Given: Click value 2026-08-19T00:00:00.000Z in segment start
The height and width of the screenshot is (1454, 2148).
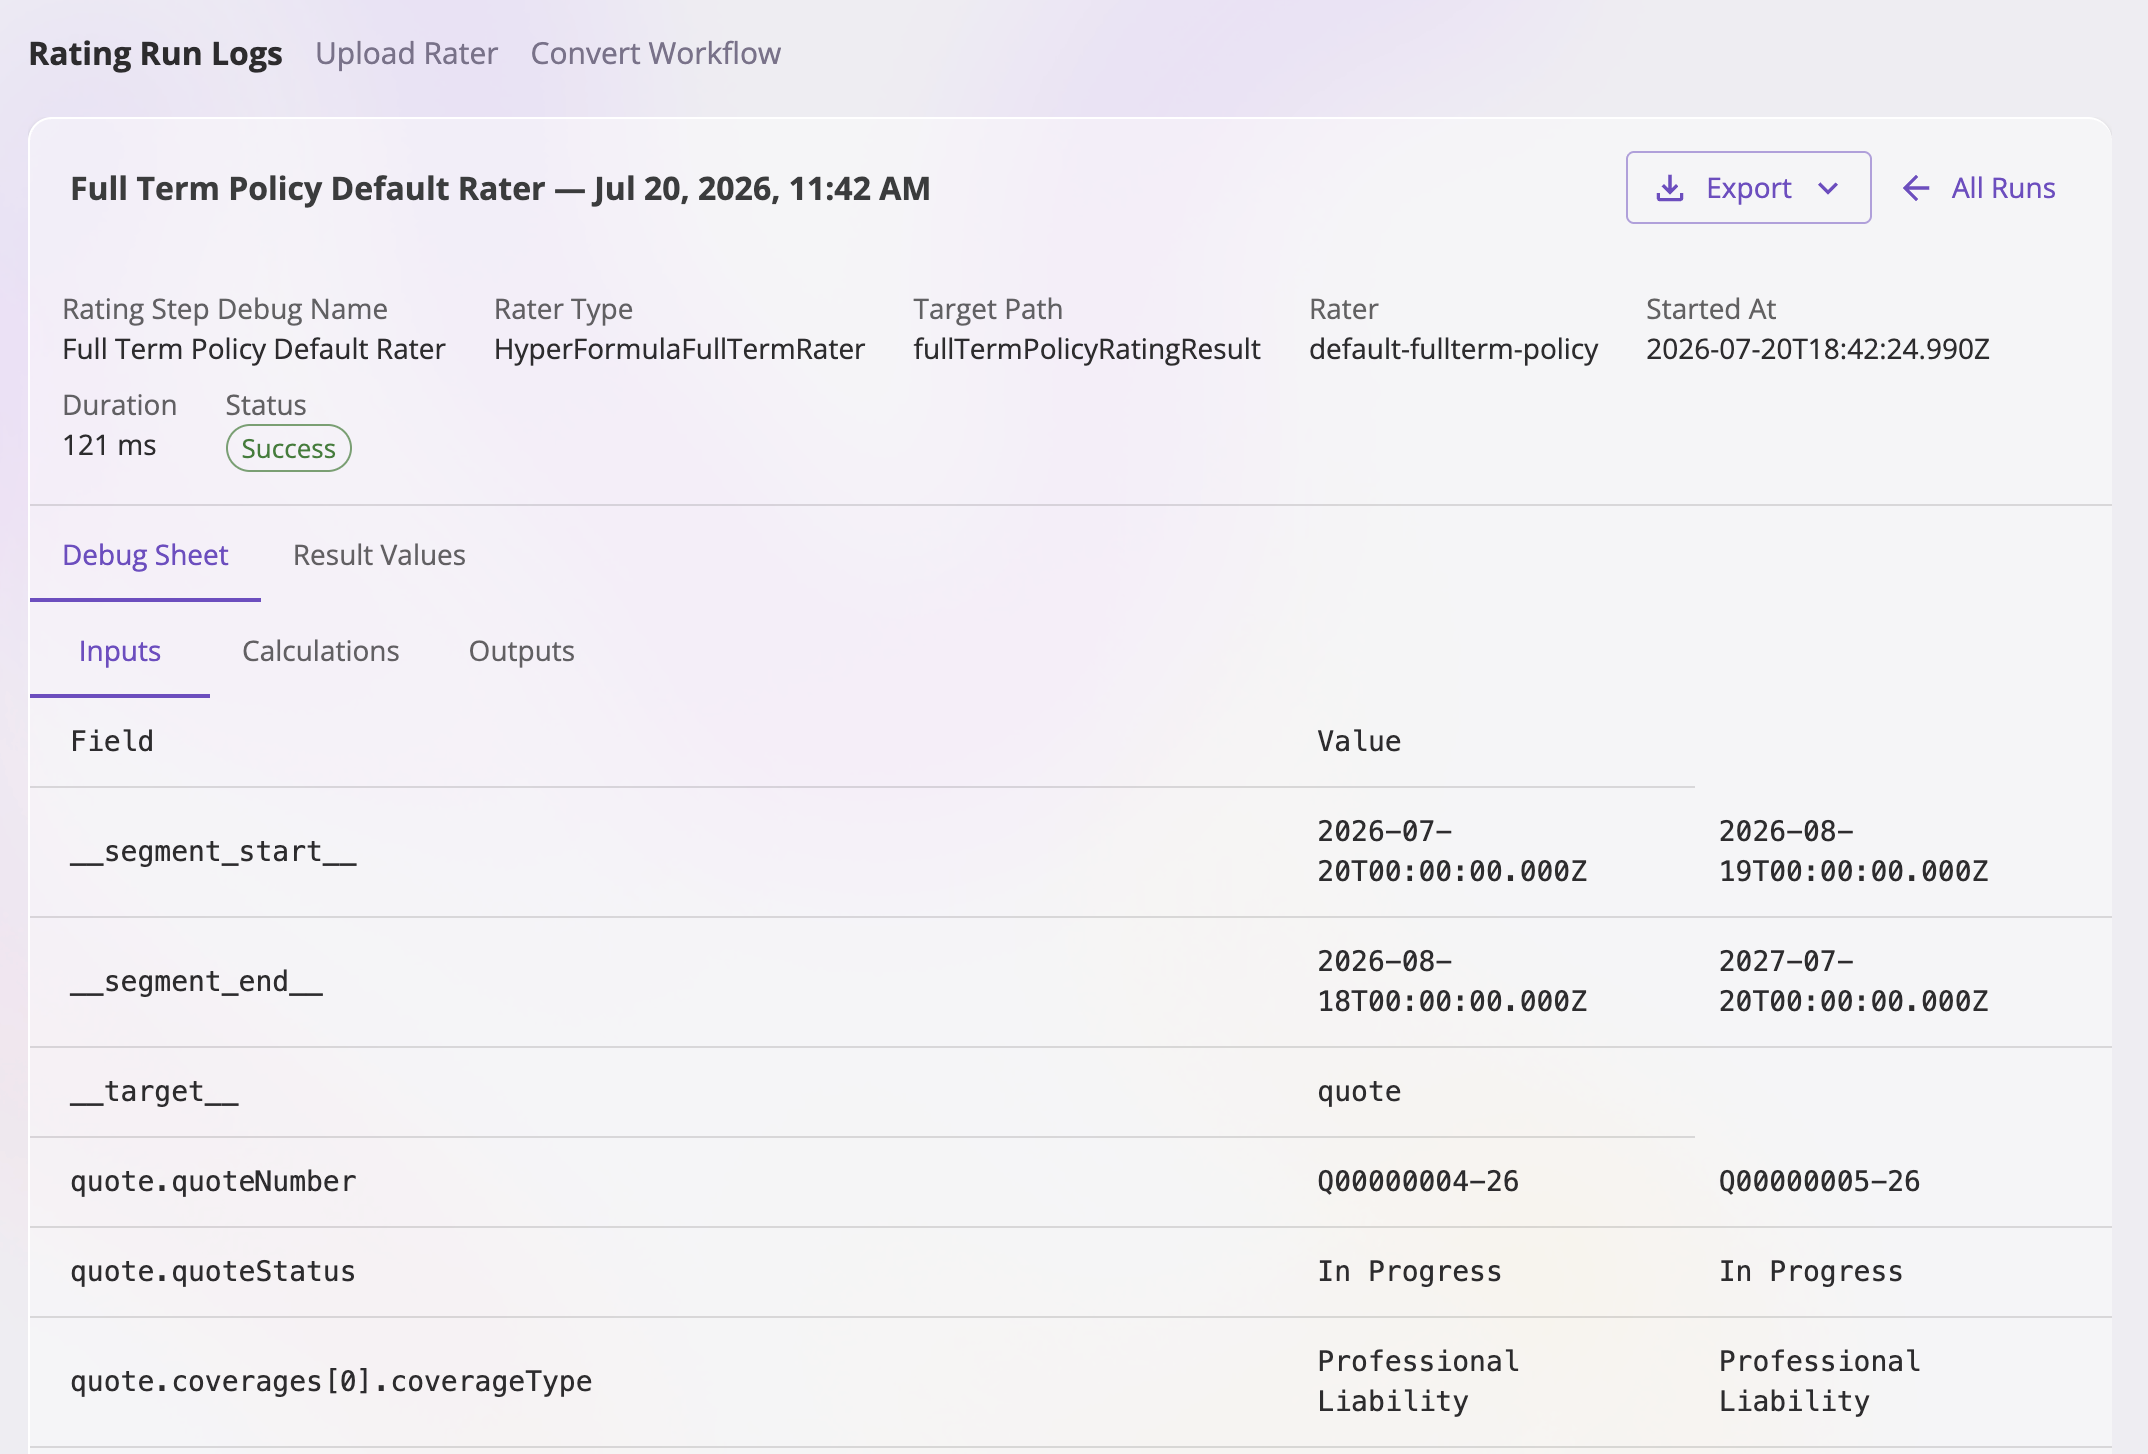Looking at the screenshot, I should [1854, 851].
